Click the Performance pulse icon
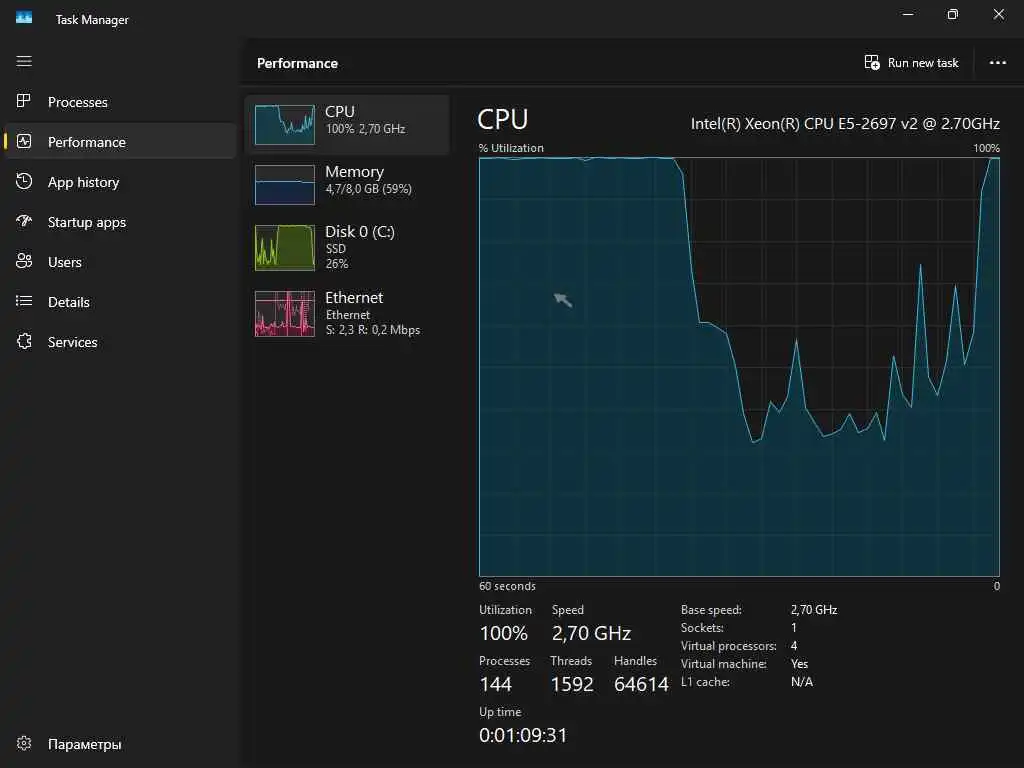1024x768 pixels. (x=25, y=142)
